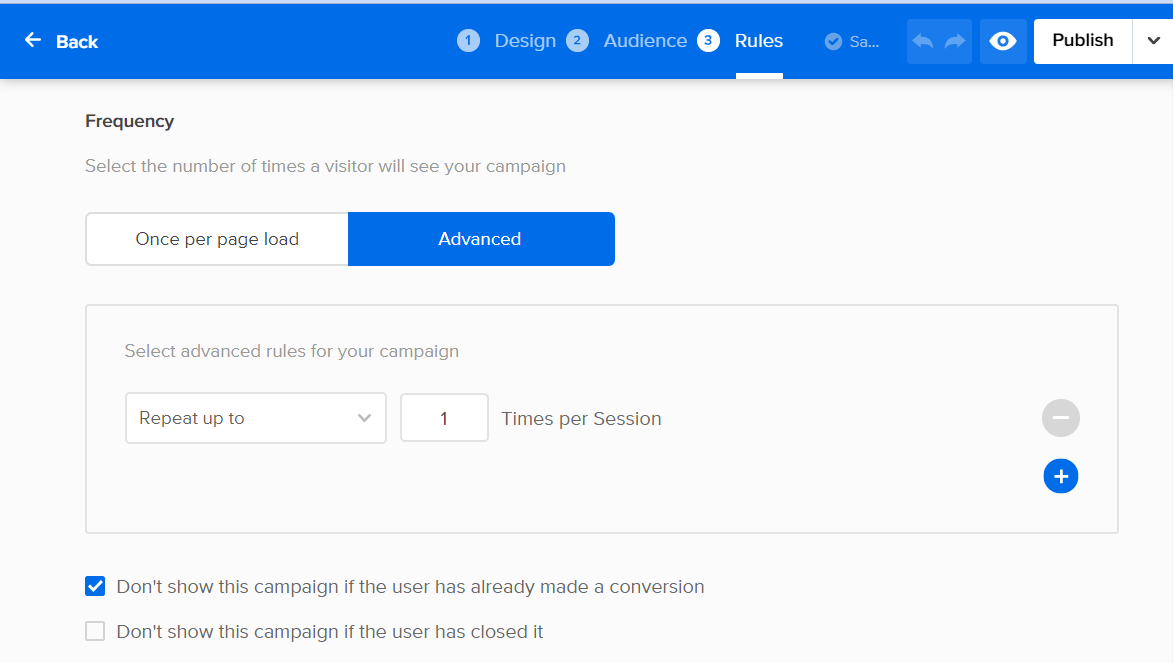Open the Repeat up to dropdown
Image resolution: width=1173 pixels, height=663 pixels.
[x=255, y=418]
